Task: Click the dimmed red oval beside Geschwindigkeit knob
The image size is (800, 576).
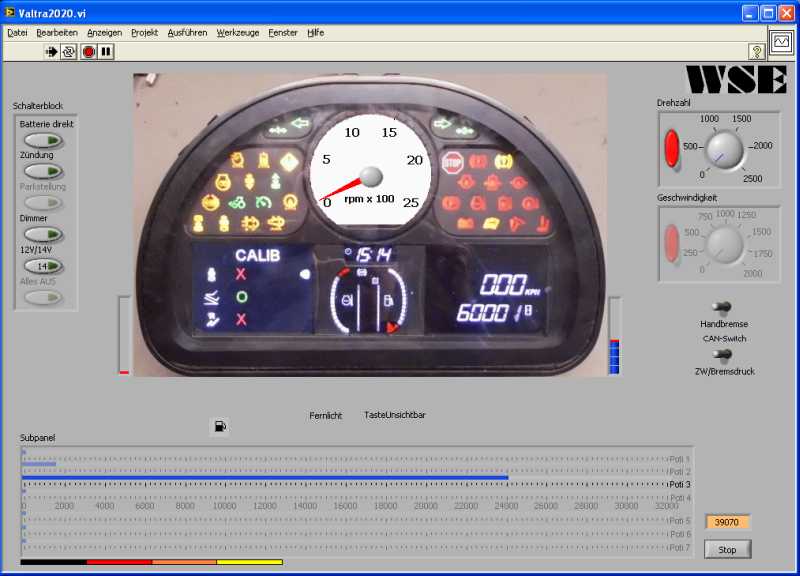Action: click(x=672, y=244)
